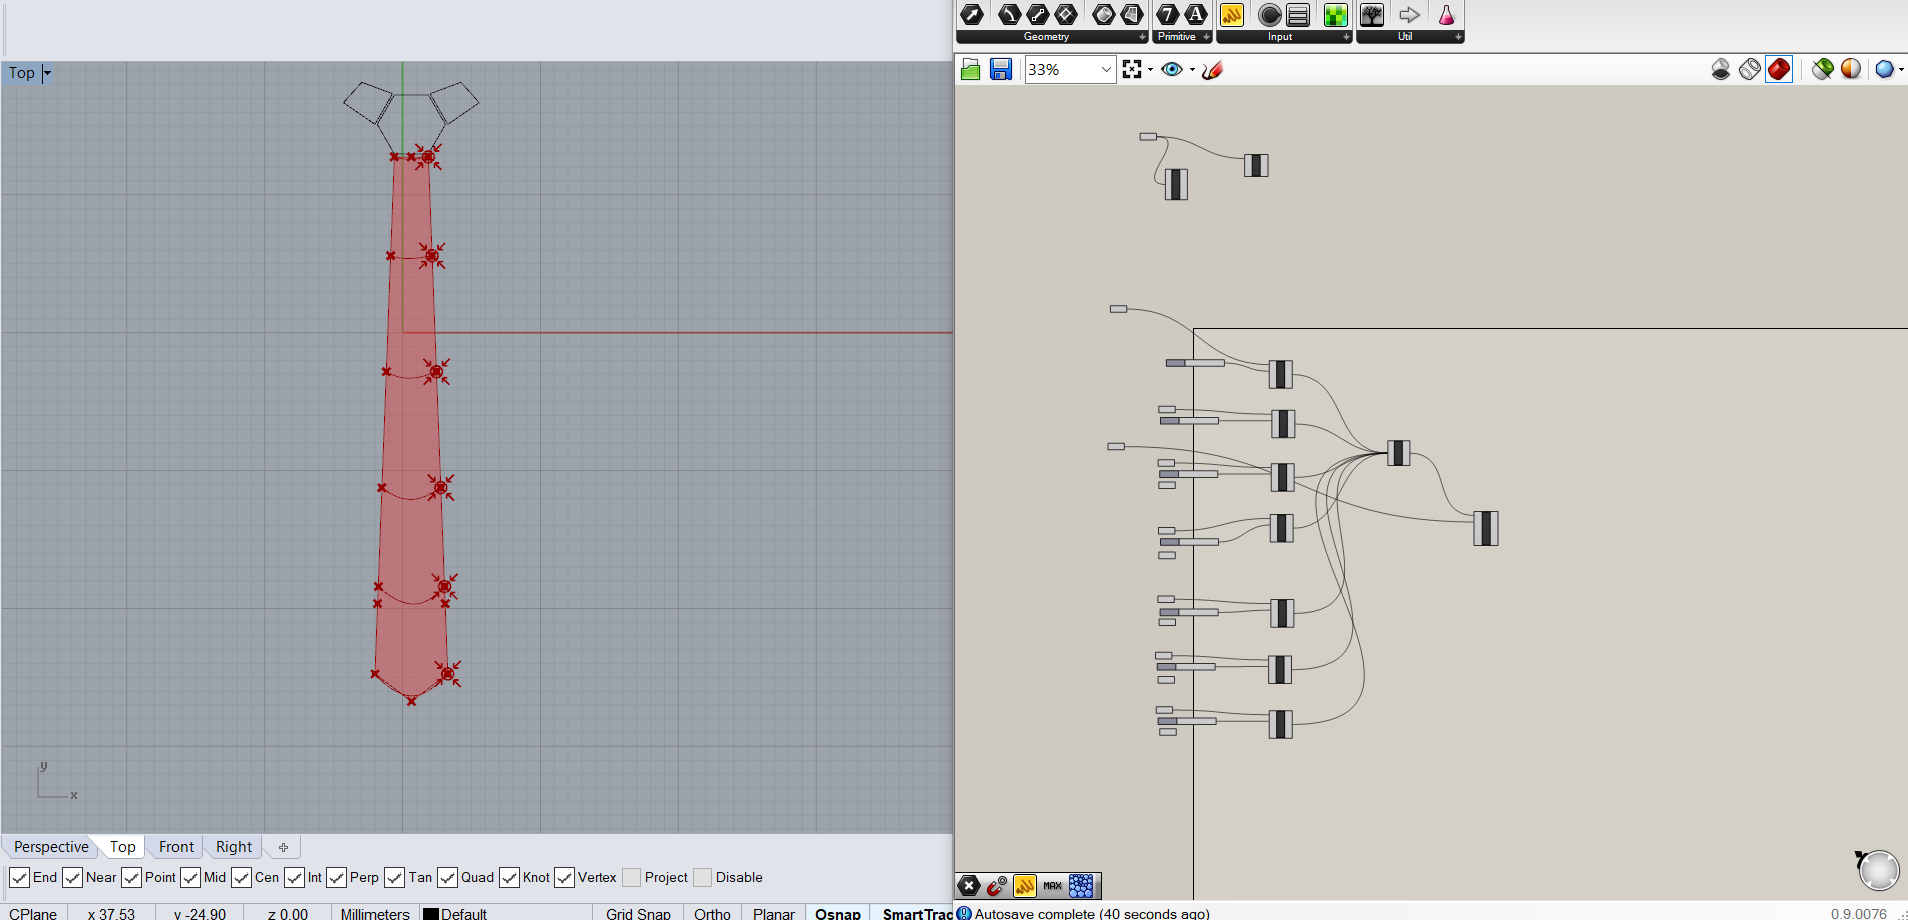Click the blue preview mesh quality icon
1908x920 pixels.
click(1884, 69)
